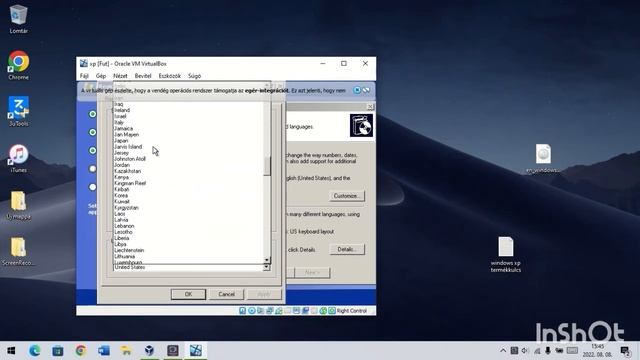Image resolution: width=640 pixels, height=360 pixels.
Task: Click the OK button in the dialog
Action: pyautogui.click(x=188, y=294)
